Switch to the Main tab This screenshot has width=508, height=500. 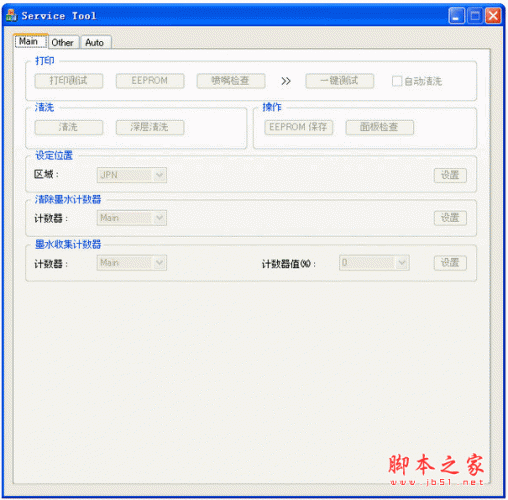(31, 41)
